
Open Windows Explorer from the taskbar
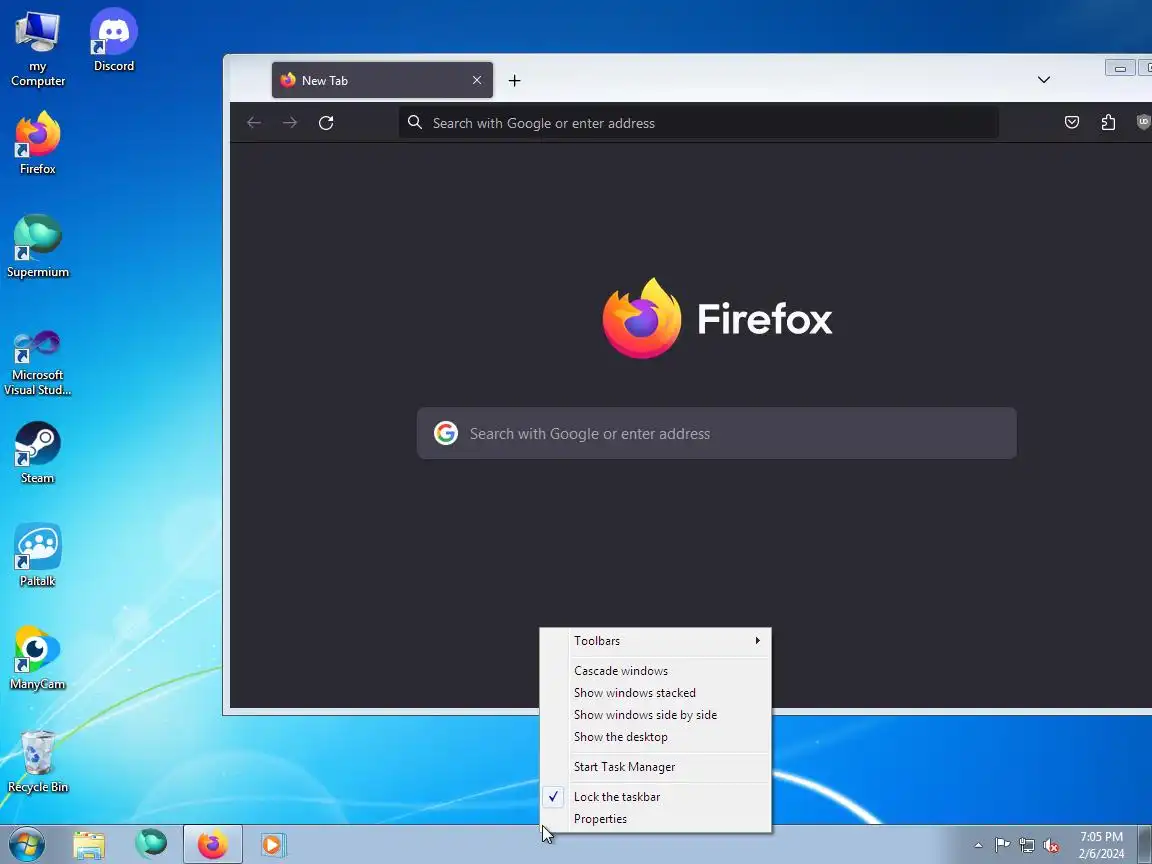coord(89,845)
